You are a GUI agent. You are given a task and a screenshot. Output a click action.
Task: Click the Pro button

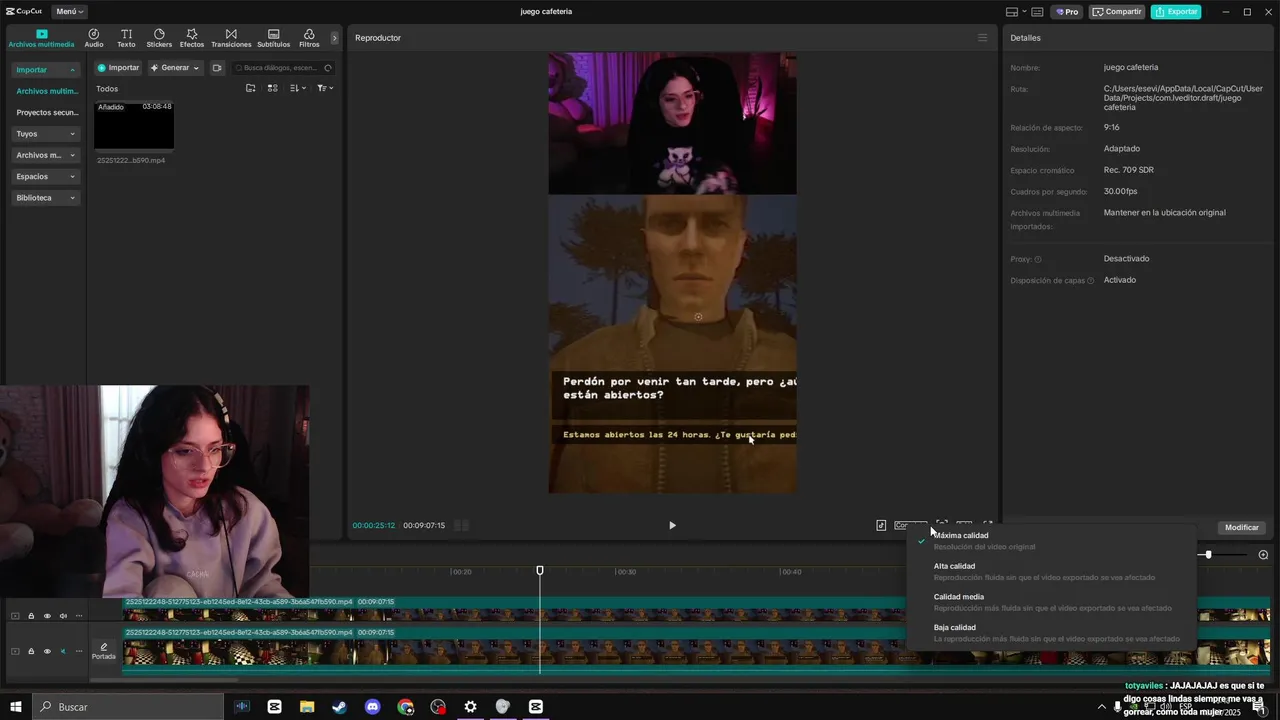pyautogui.click(x=1066, y=12)
